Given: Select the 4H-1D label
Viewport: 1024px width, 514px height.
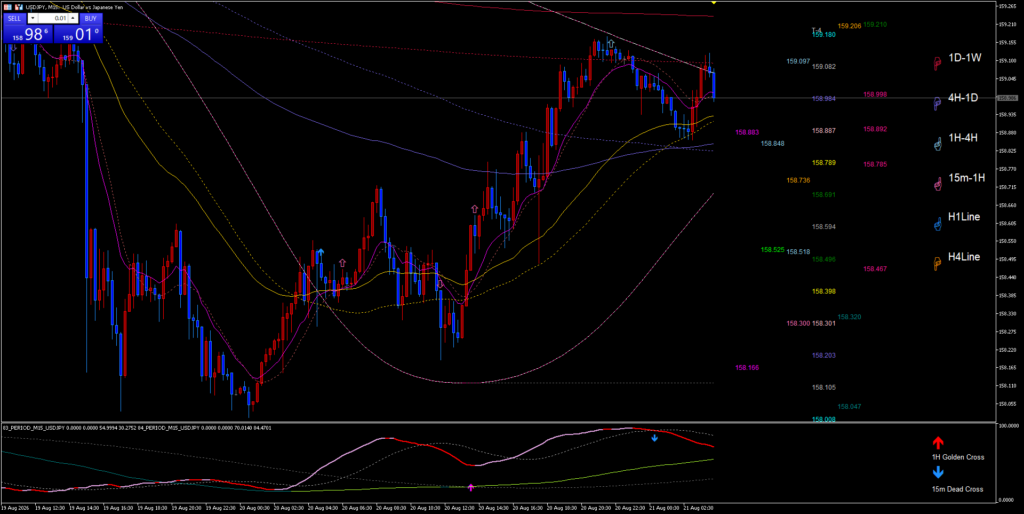Looking at the screenshot, I should pos(963,98).
